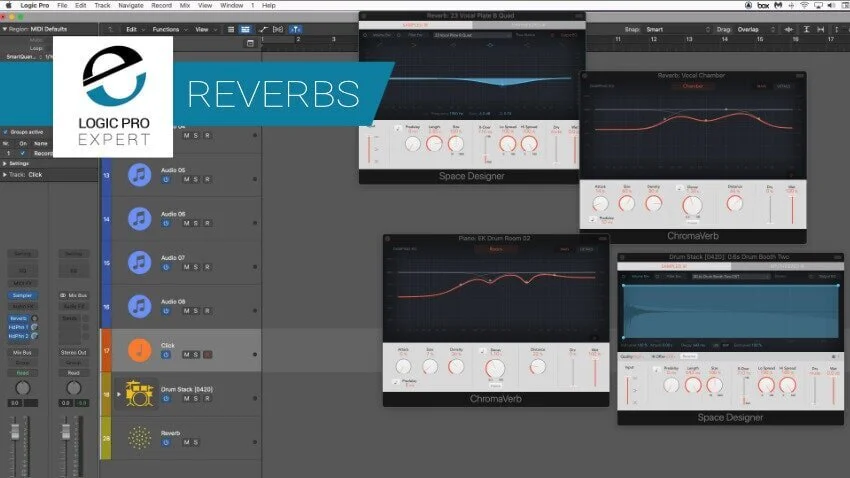Screen dimensions: 850x478
Task: Toggle the Flex brackets icon in toolbar
Action: click(x=278, y=29)
